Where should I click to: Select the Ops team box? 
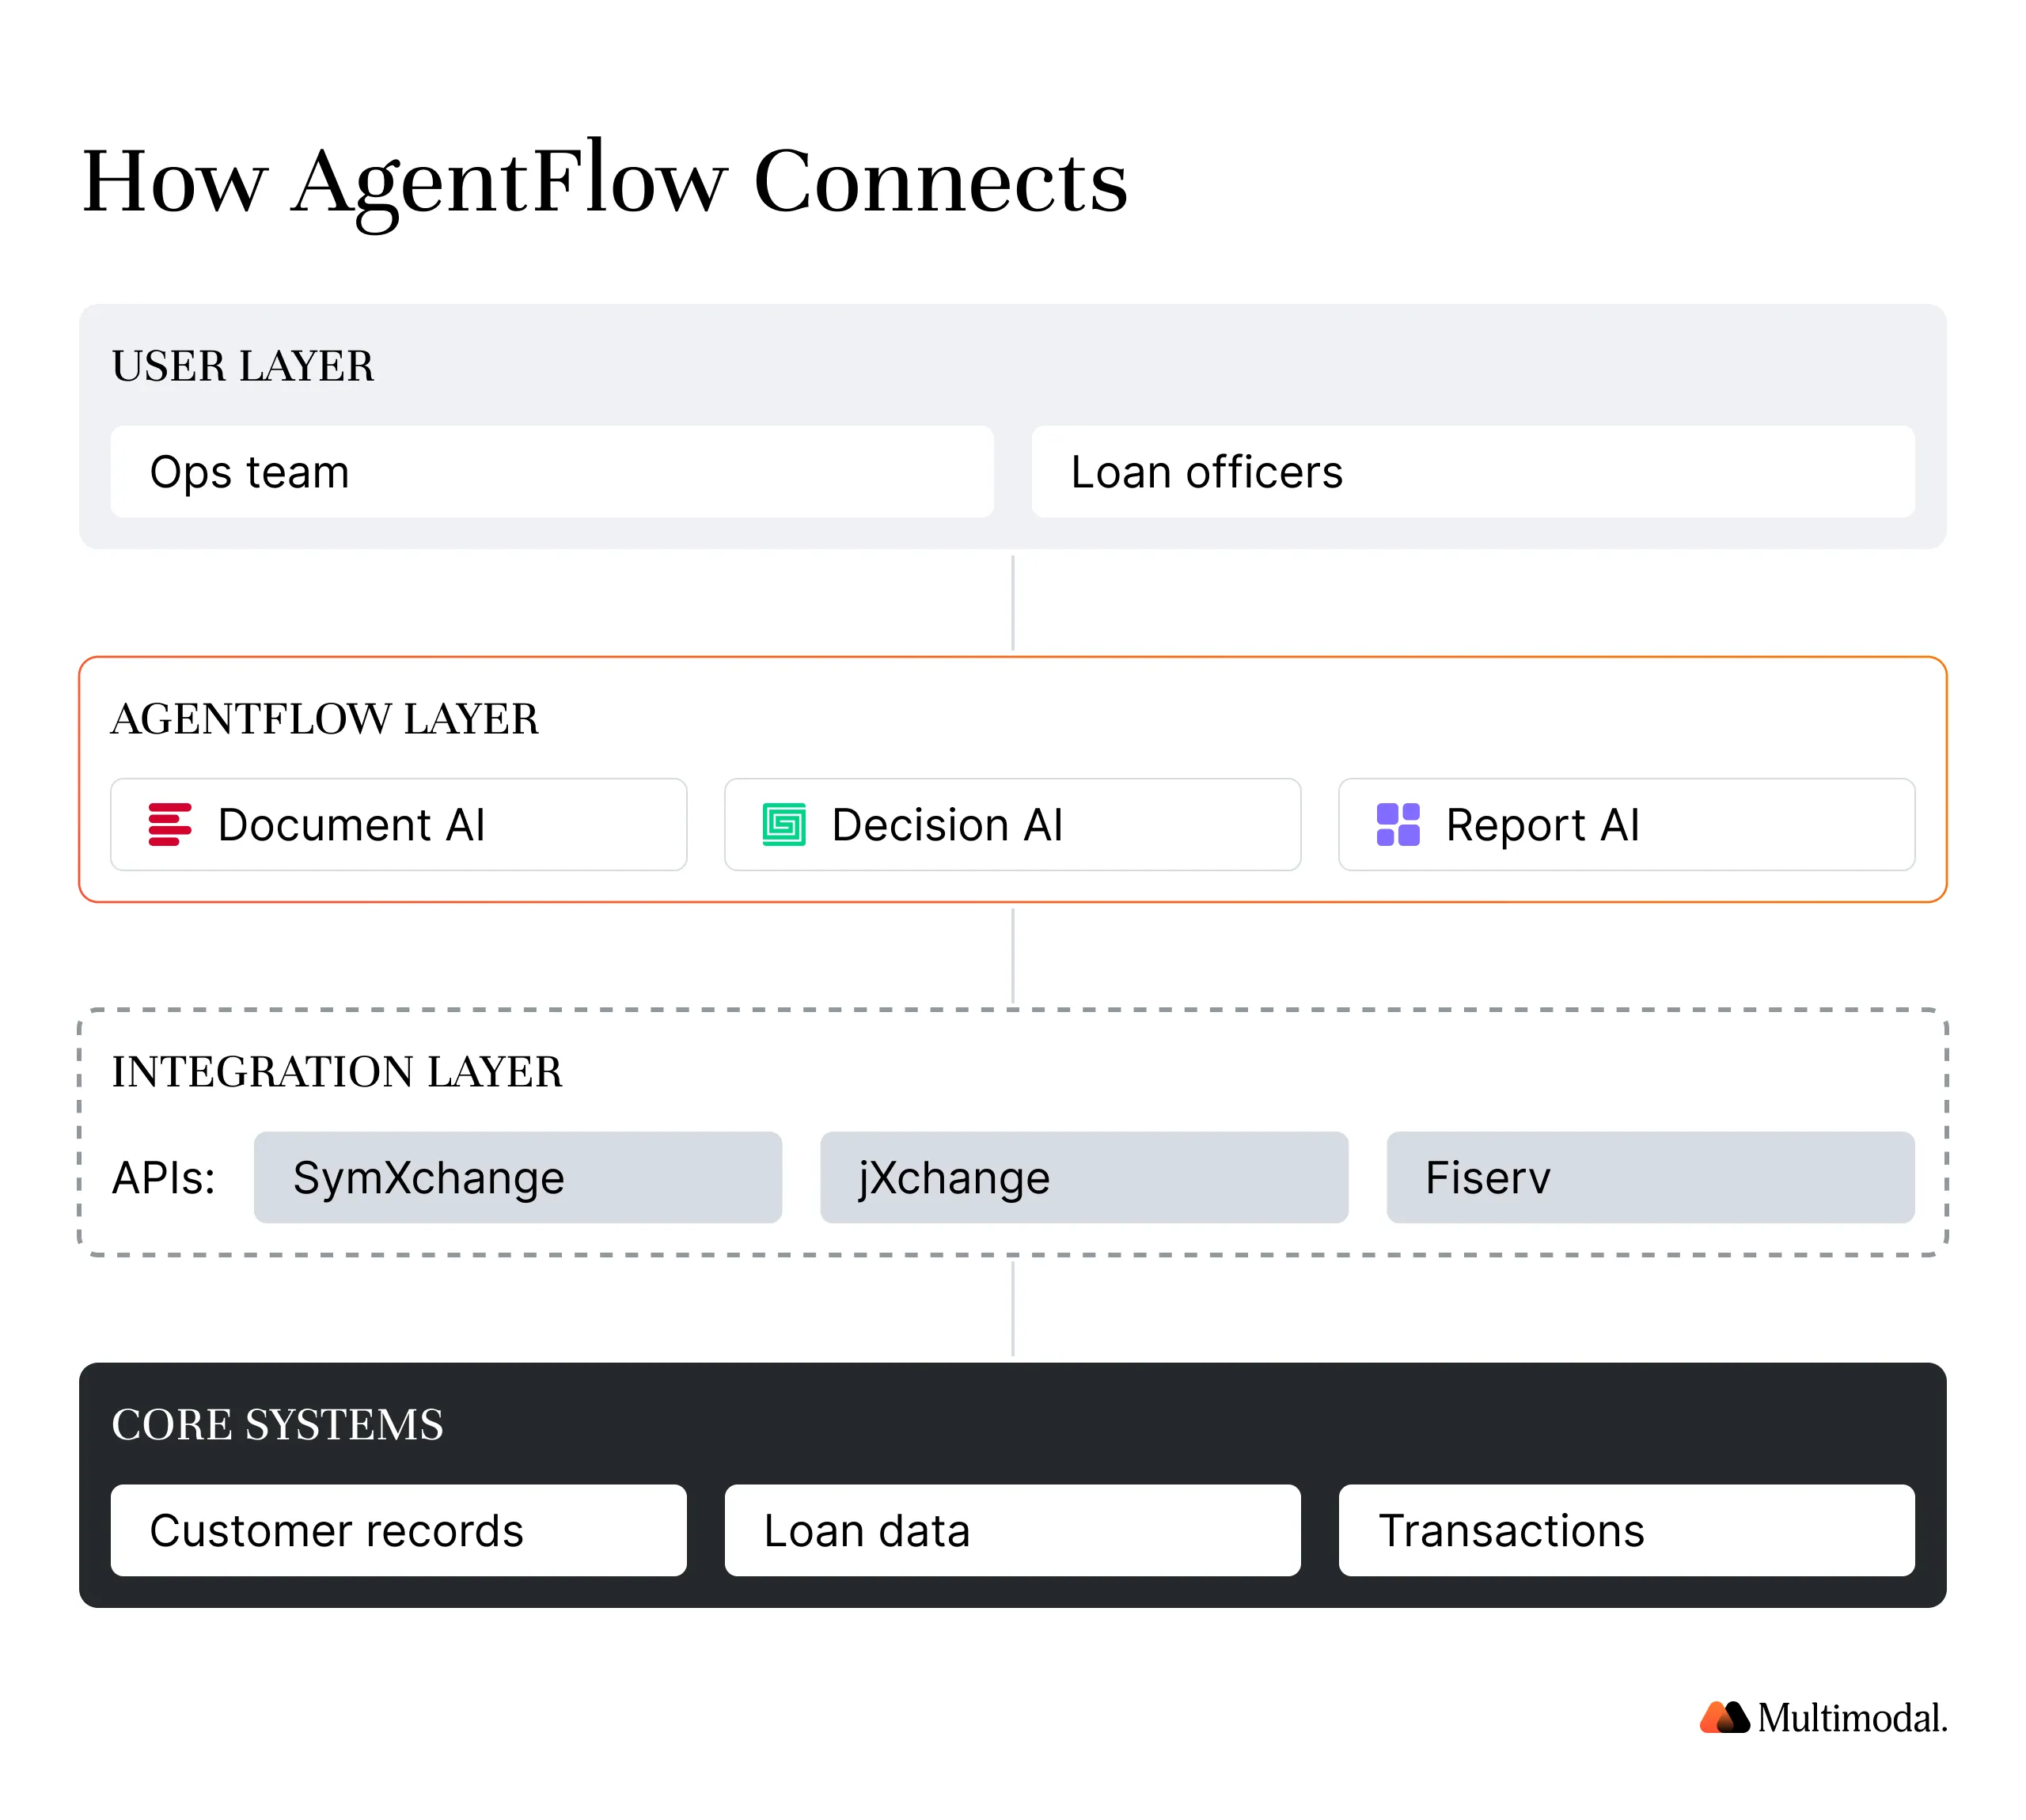point(551,471)
